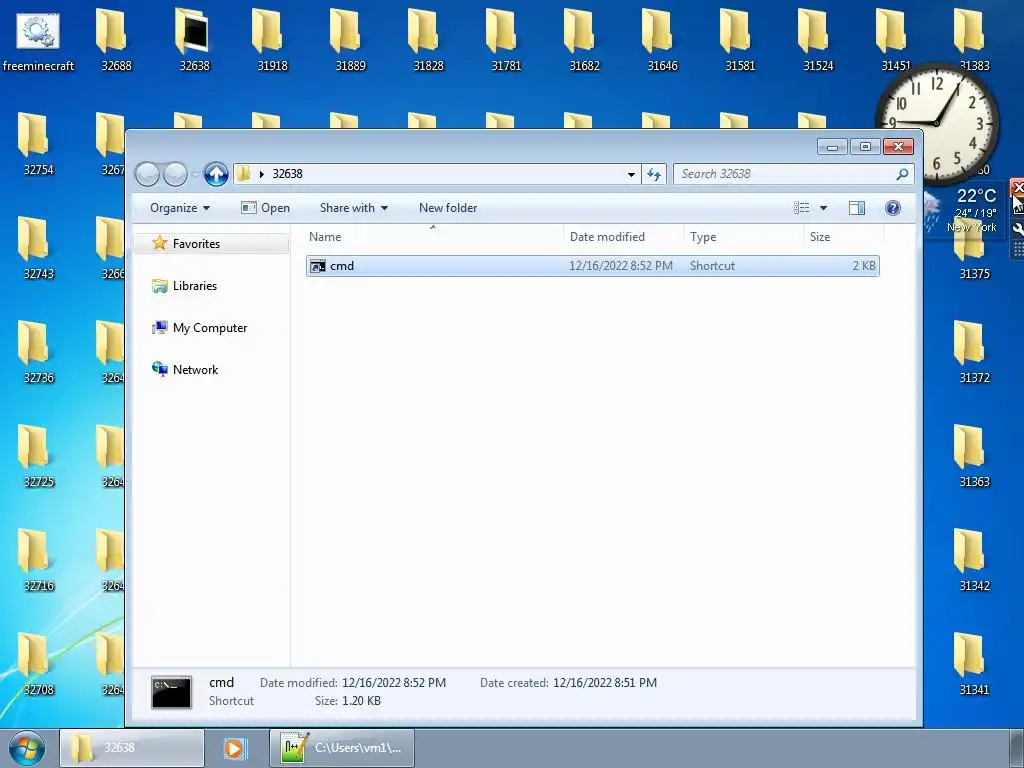Select the 31682 desktop folder
This screenshot has height=768, width=1024.
(x=584, y=42)
